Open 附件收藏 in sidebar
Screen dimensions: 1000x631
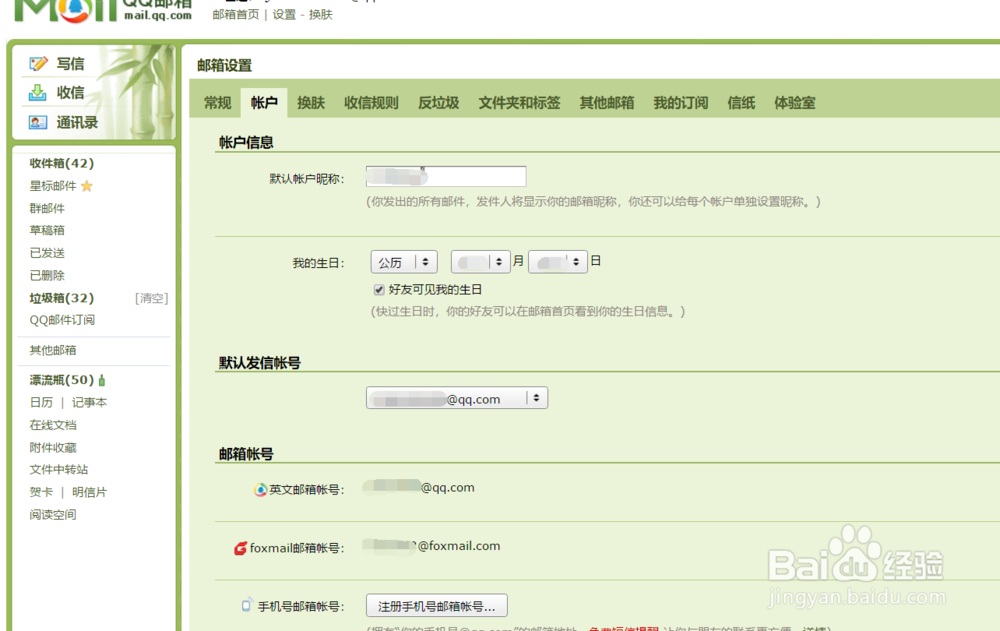[x=53, y=447]
